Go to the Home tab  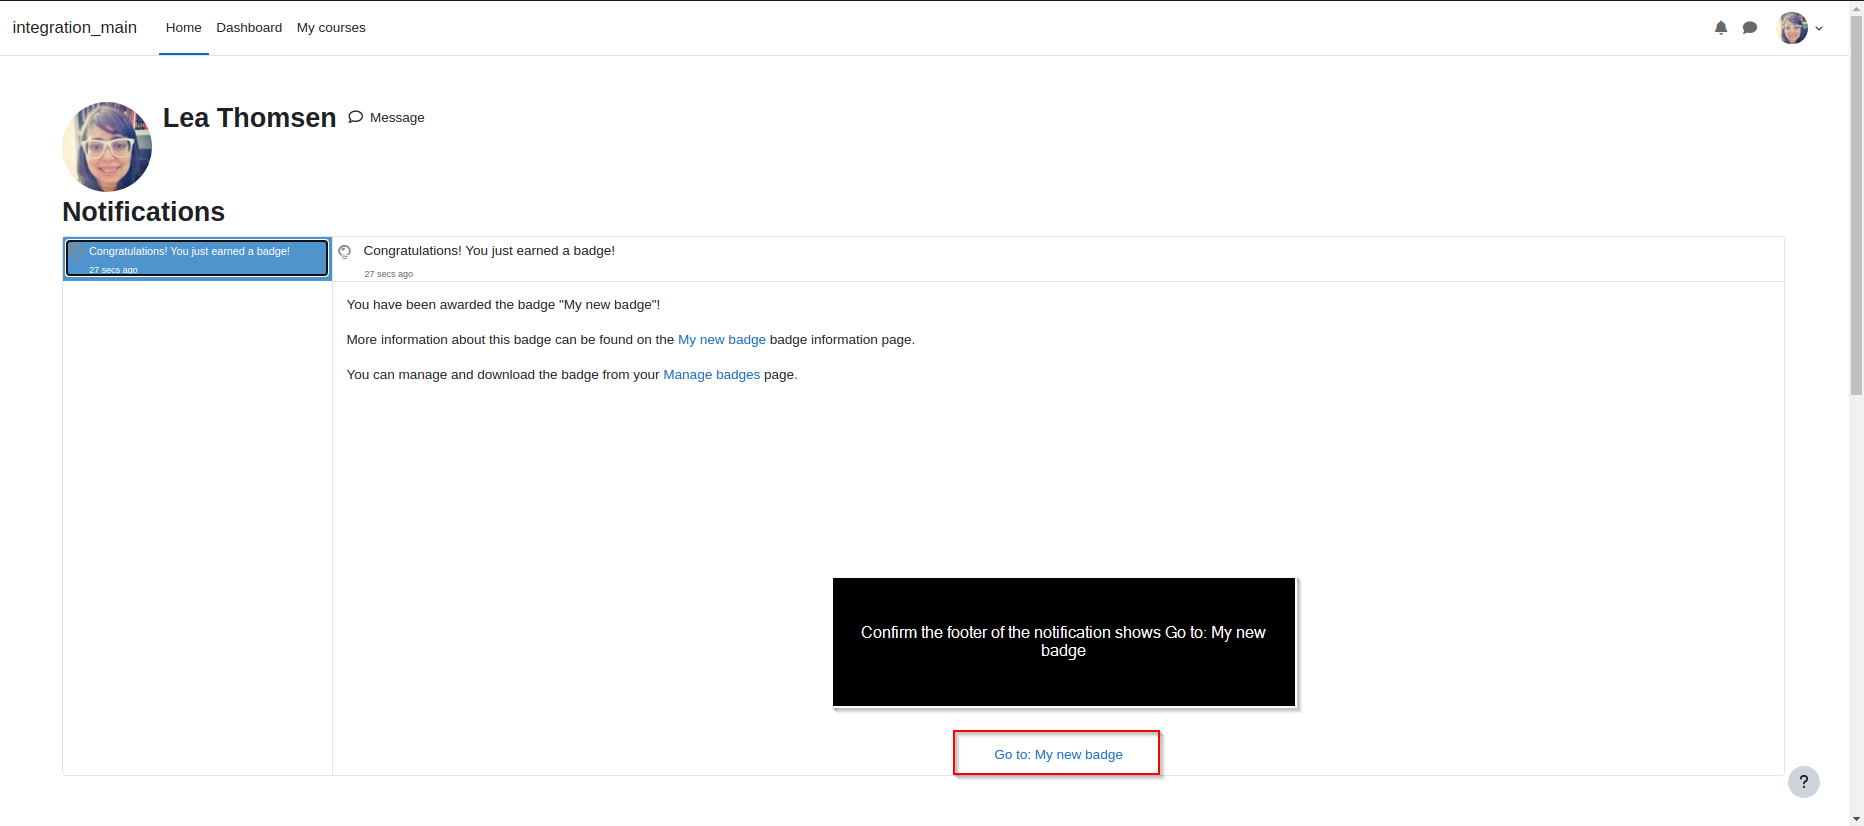pyautogui.click(x=184, y=28)
